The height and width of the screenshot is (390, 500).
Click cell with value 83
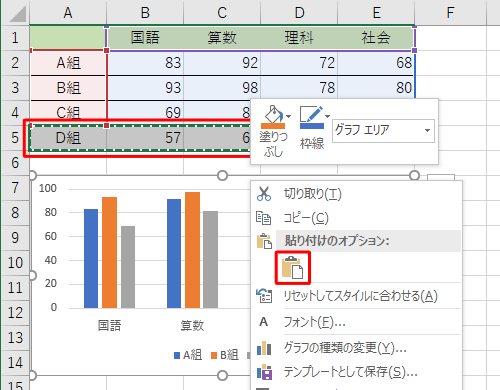pyautogui.click(x=145, y=63)
